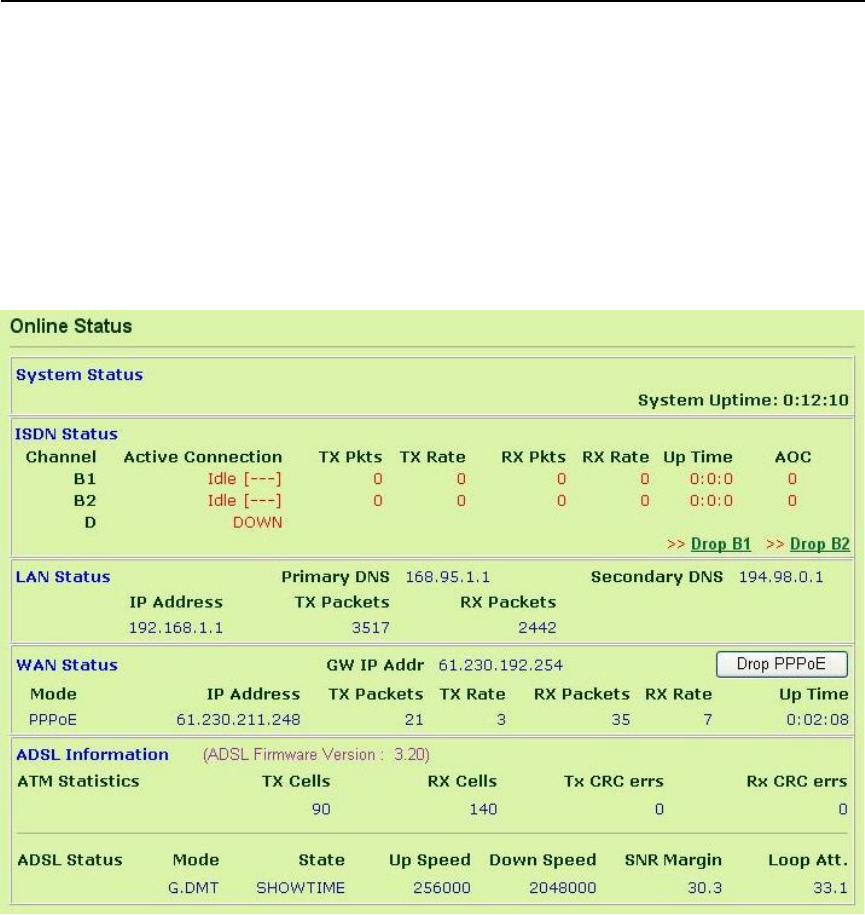Select WAN IP address 61.230.211.248
The image size is (865, 915).
238,720
